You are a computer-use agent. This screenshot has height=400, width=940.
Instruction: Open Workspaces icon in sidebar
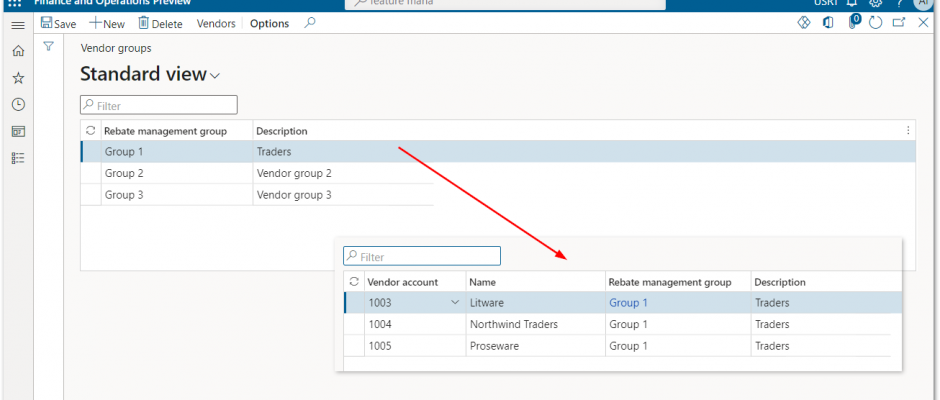pos(19,131)
